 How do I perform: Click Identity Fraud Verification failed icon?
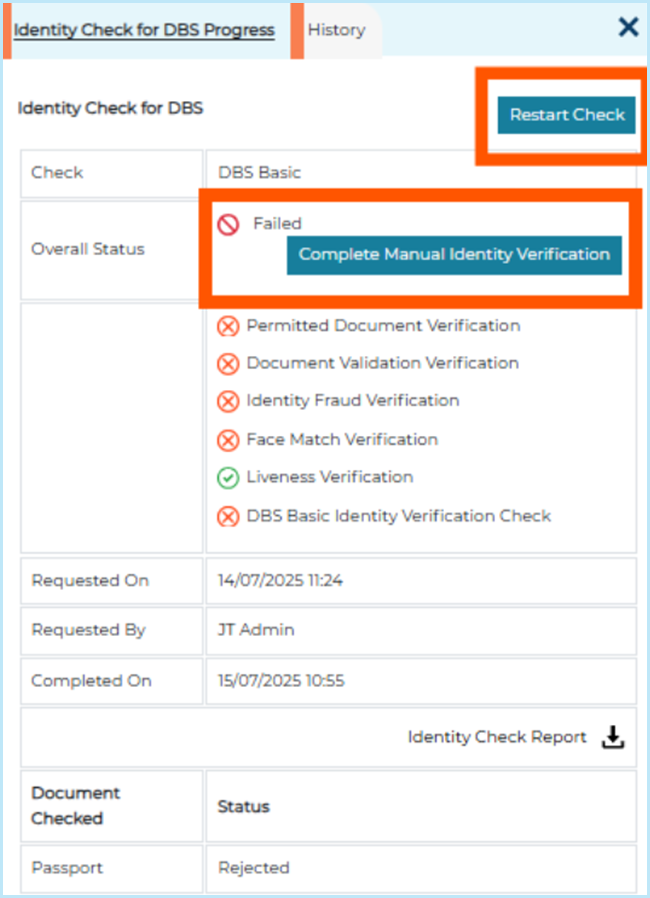point(228,401)
